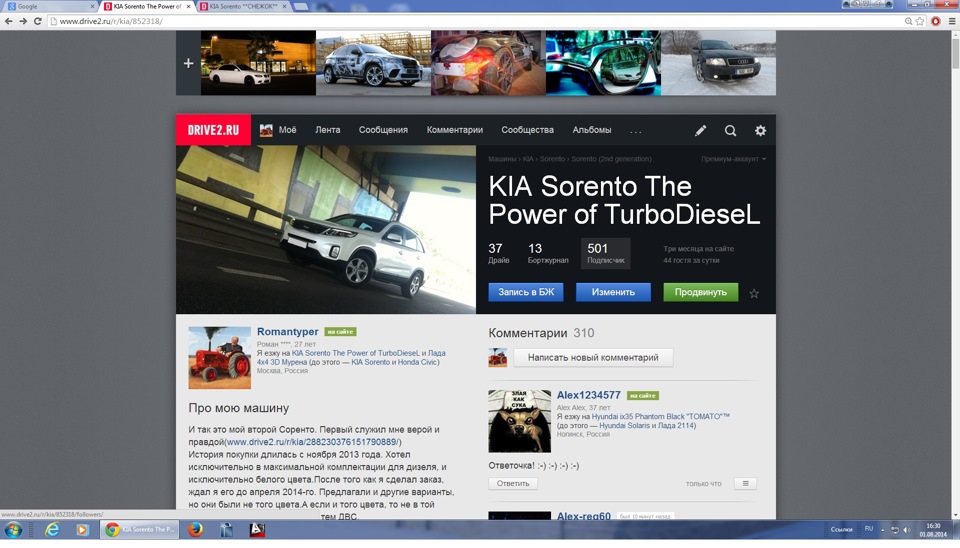Open black Audi in snow thumbnail
This screenshot has height=548, width=960.
718,63
